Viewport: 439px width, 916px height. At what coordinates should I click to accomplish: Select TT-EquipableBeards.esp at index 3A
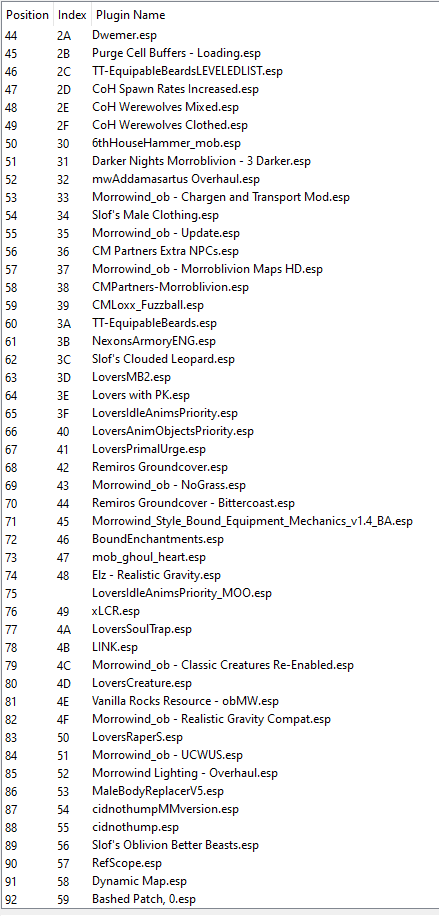[154, 323]
